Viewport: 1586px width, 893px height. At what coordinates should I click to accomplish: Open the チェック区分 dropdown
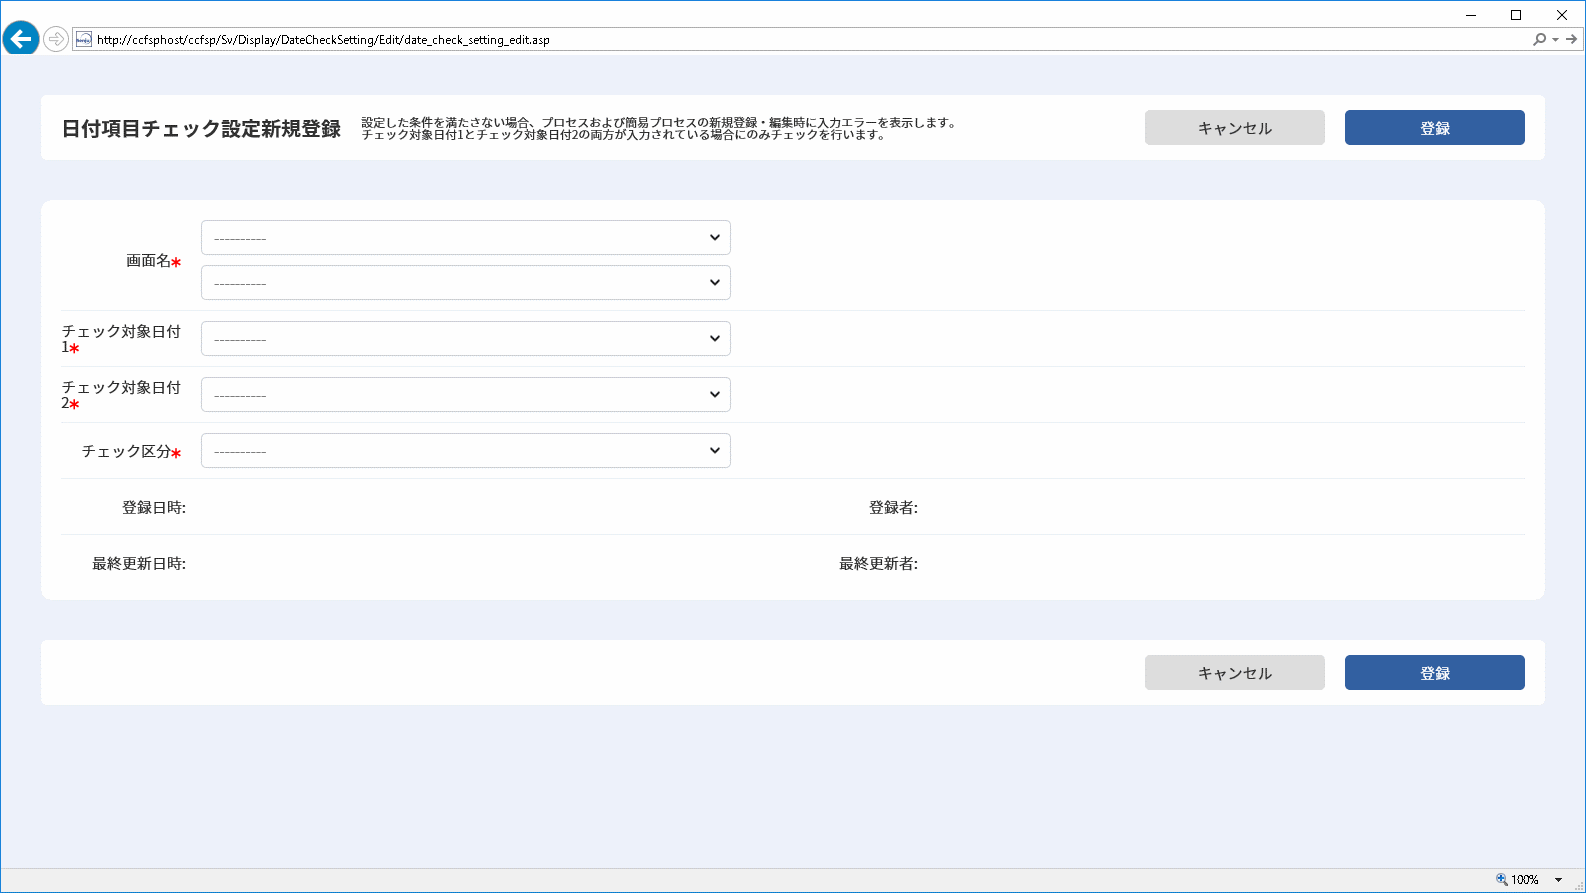[x=466, y=451]
